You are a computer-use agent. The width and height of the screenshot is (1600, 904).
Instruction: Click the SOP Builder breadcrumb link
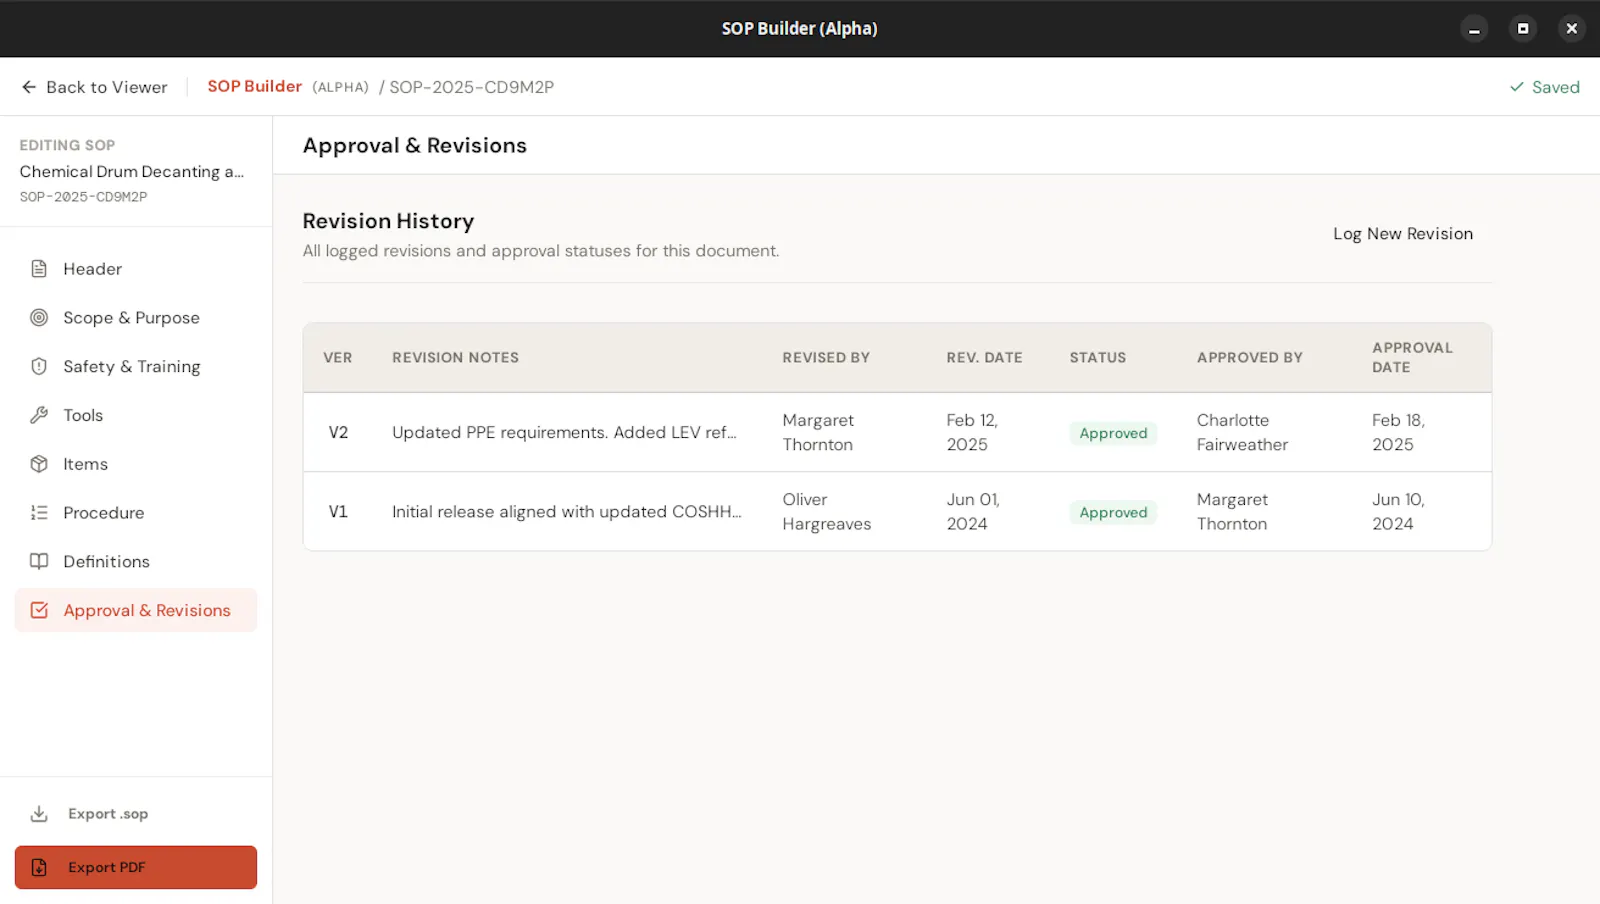255,87
